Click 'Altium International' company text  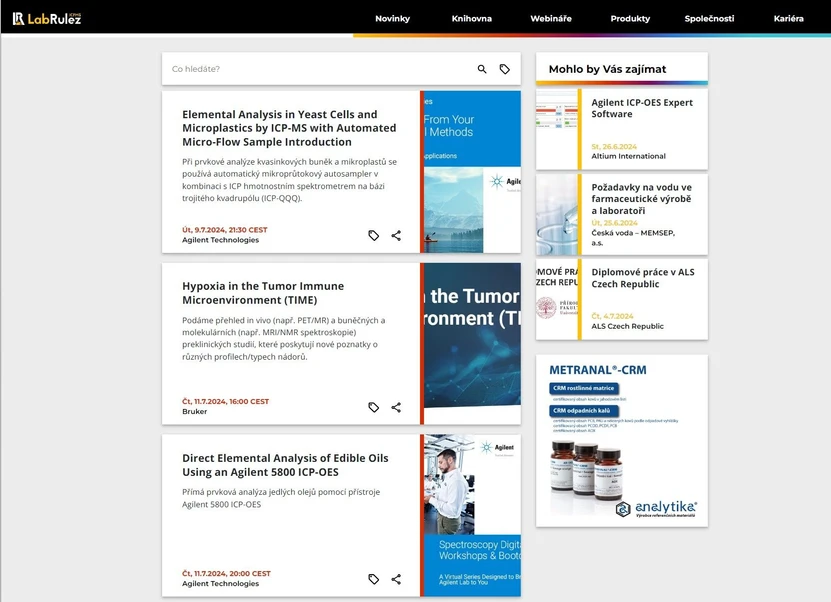(x=629, y=156)
